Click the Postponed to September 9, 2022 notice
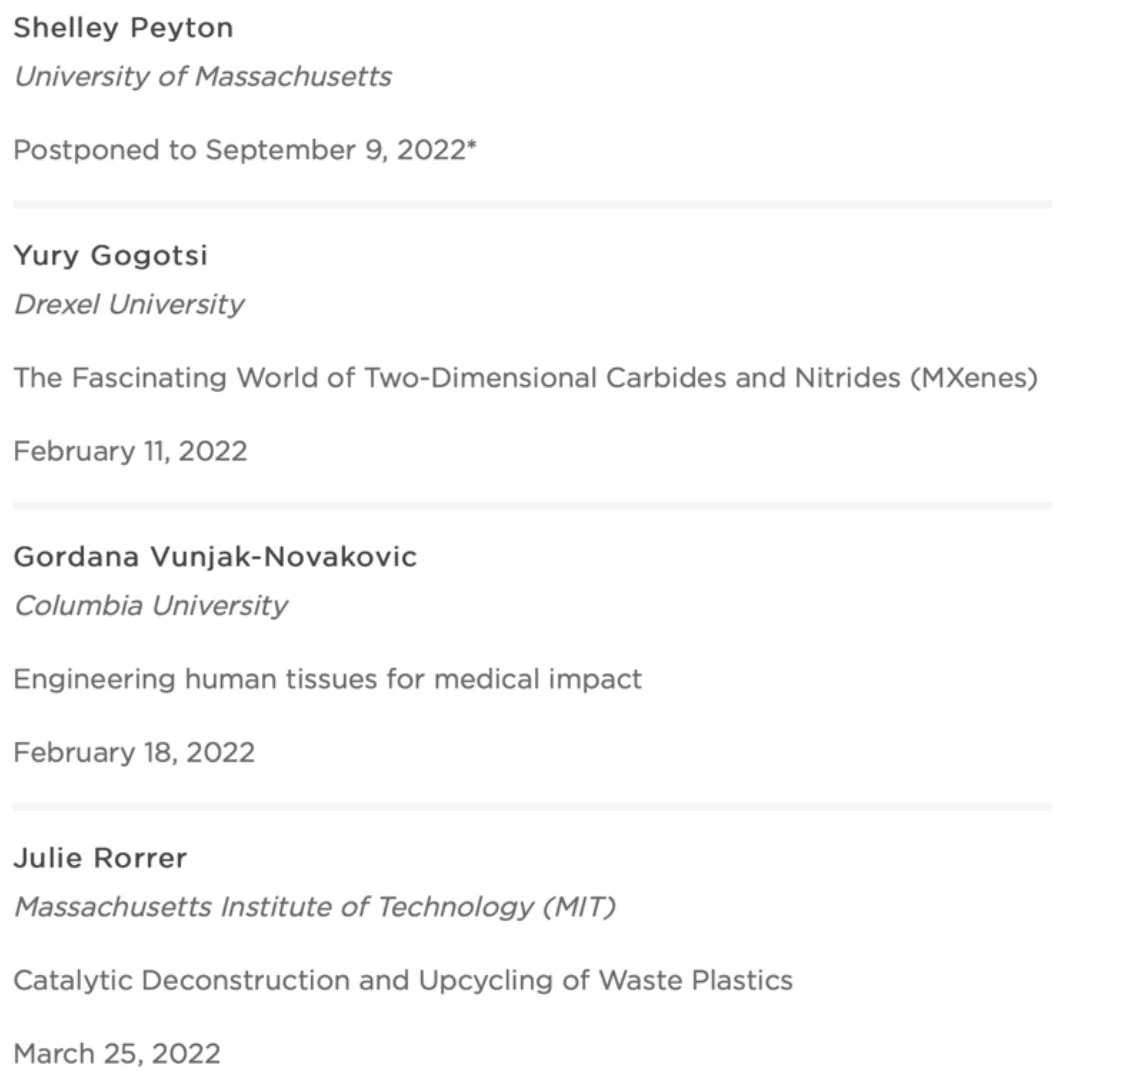1130x1090 pixels. (x=238, y=150)
